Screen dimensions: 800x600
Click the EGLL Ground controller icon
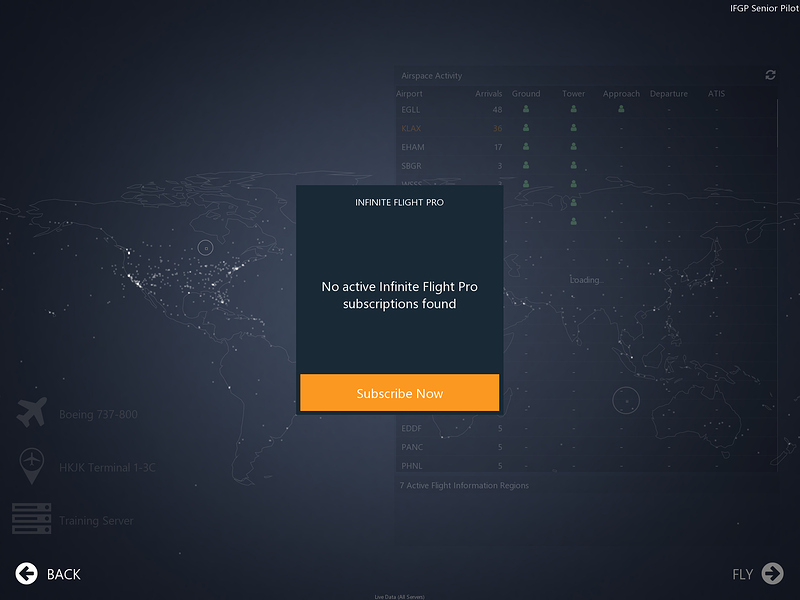pos(526,109)
